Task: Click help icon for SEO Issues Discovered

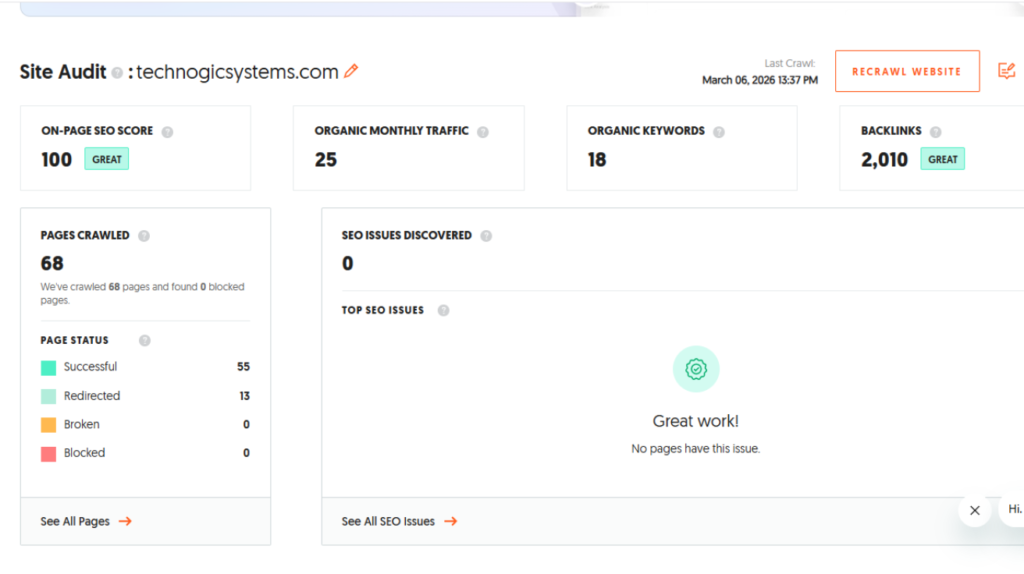Action: coord(486,236)
